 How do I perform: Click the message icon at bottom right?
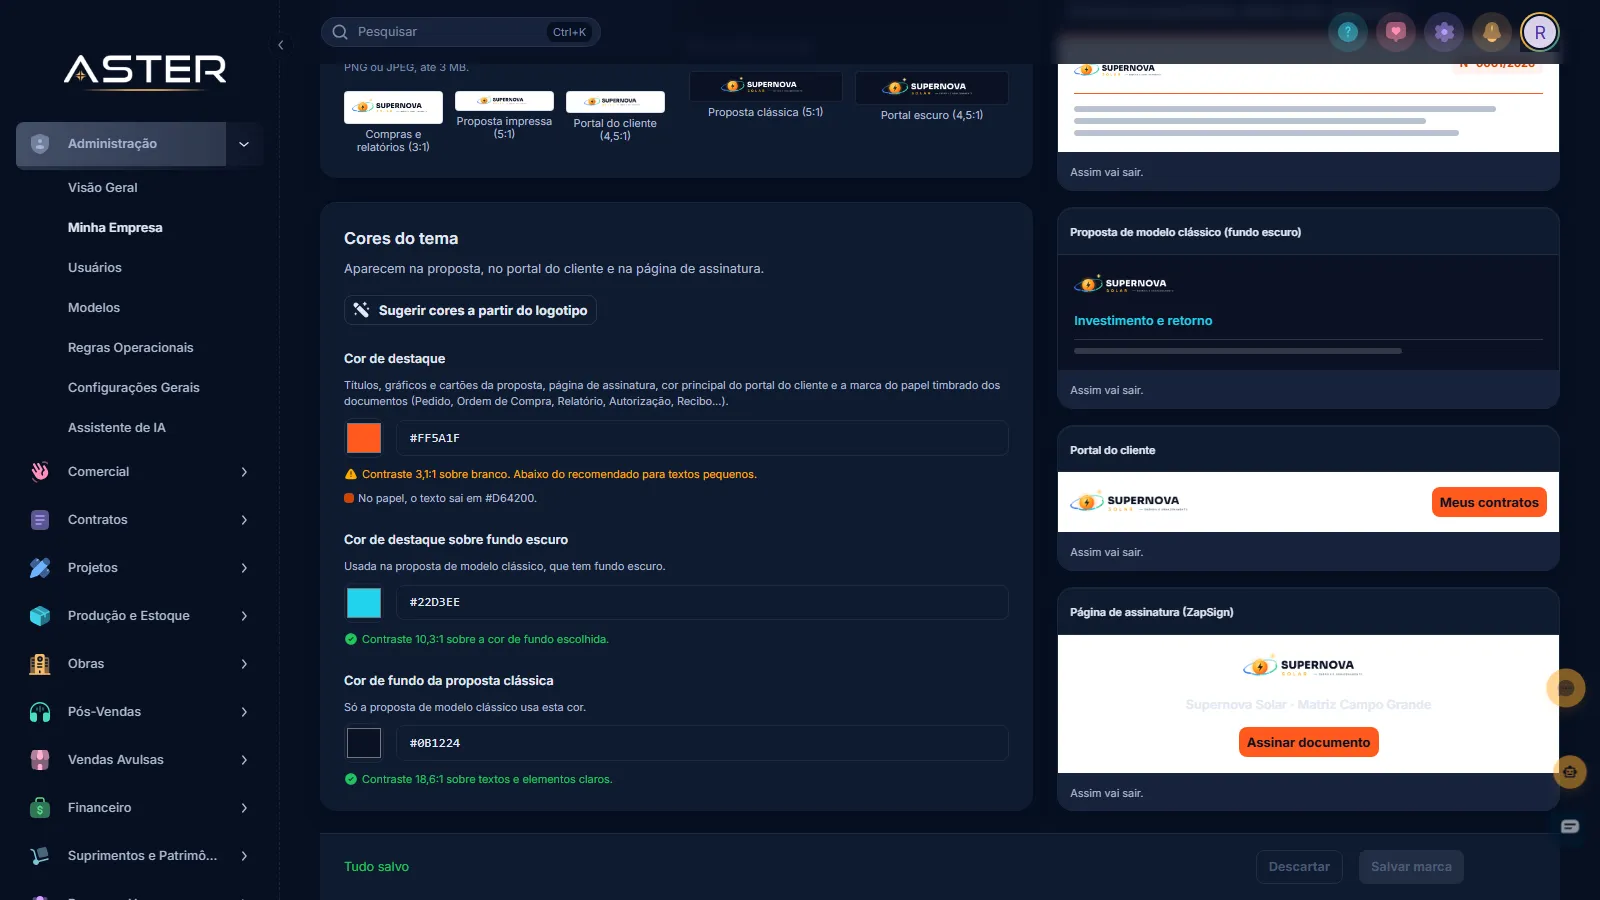[1570, 826]
